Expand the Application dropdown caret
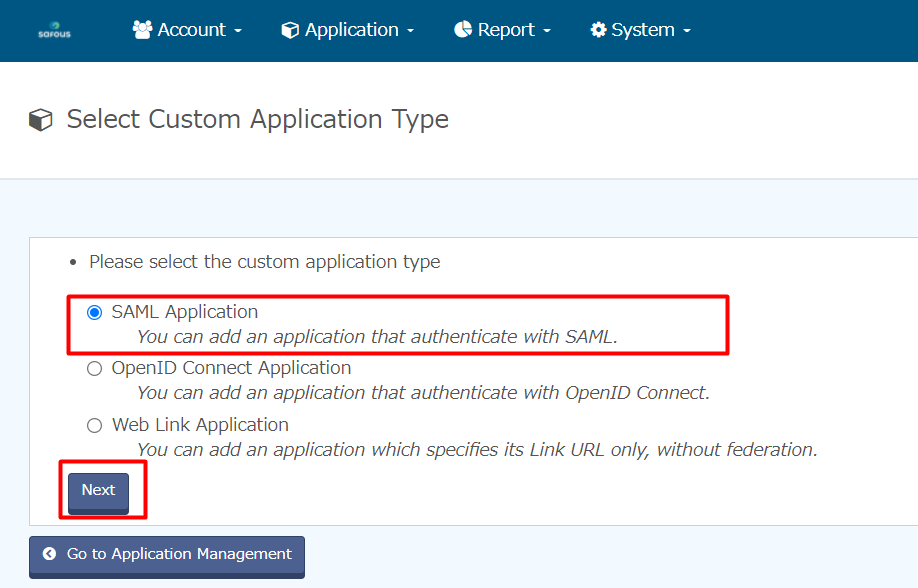This screenshot has width=918, height=588. [410, 32]
